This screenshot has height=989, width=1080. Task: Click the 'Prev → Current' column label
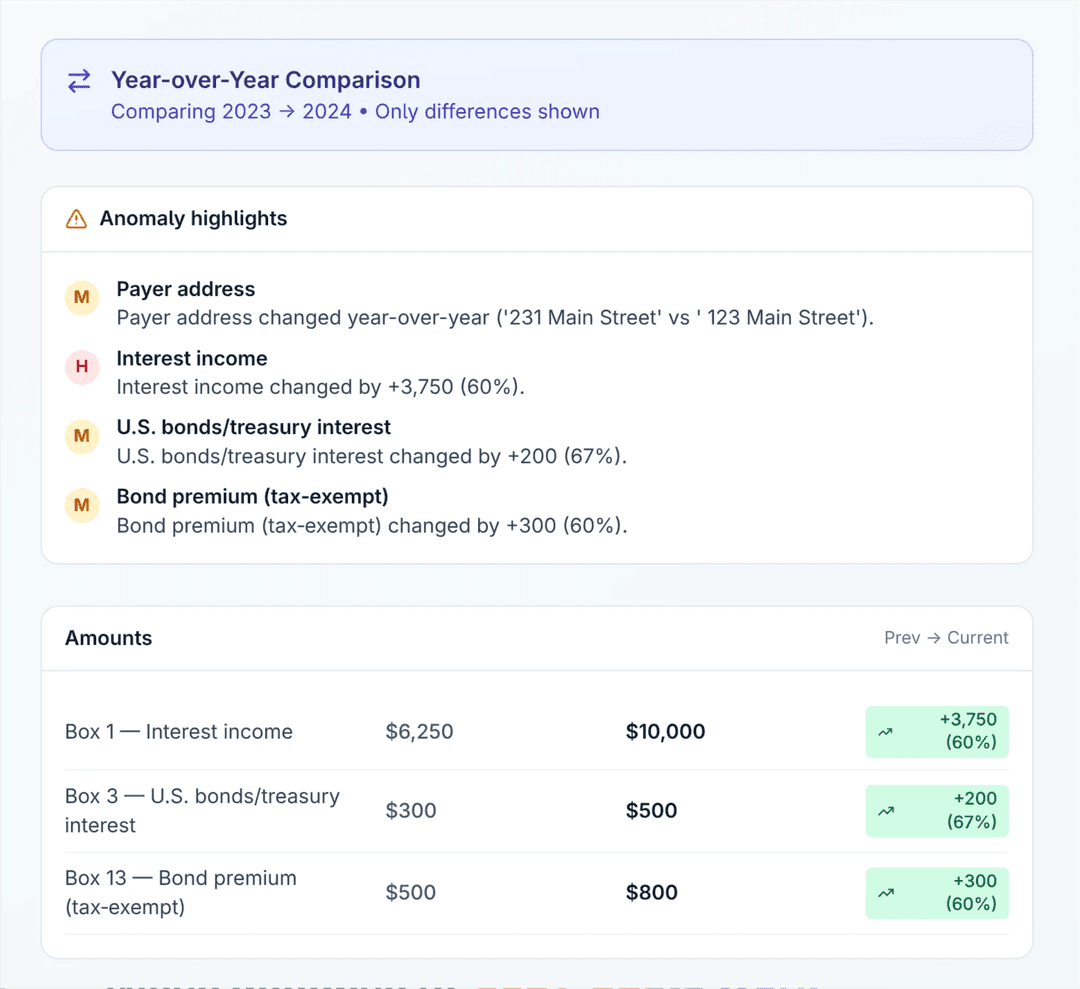tap(946, 638)
